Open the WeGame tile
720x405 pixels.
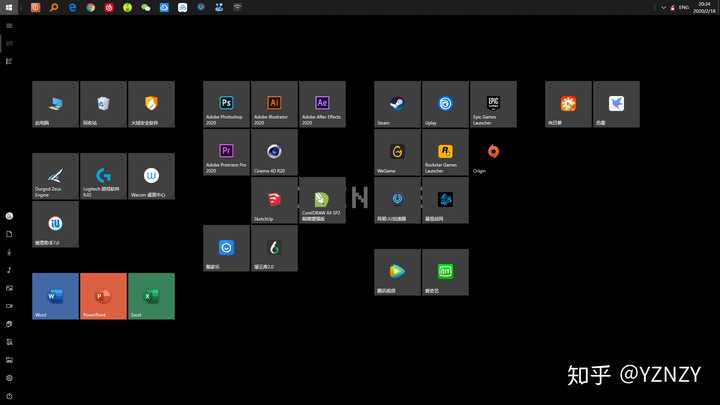(397, 152)
